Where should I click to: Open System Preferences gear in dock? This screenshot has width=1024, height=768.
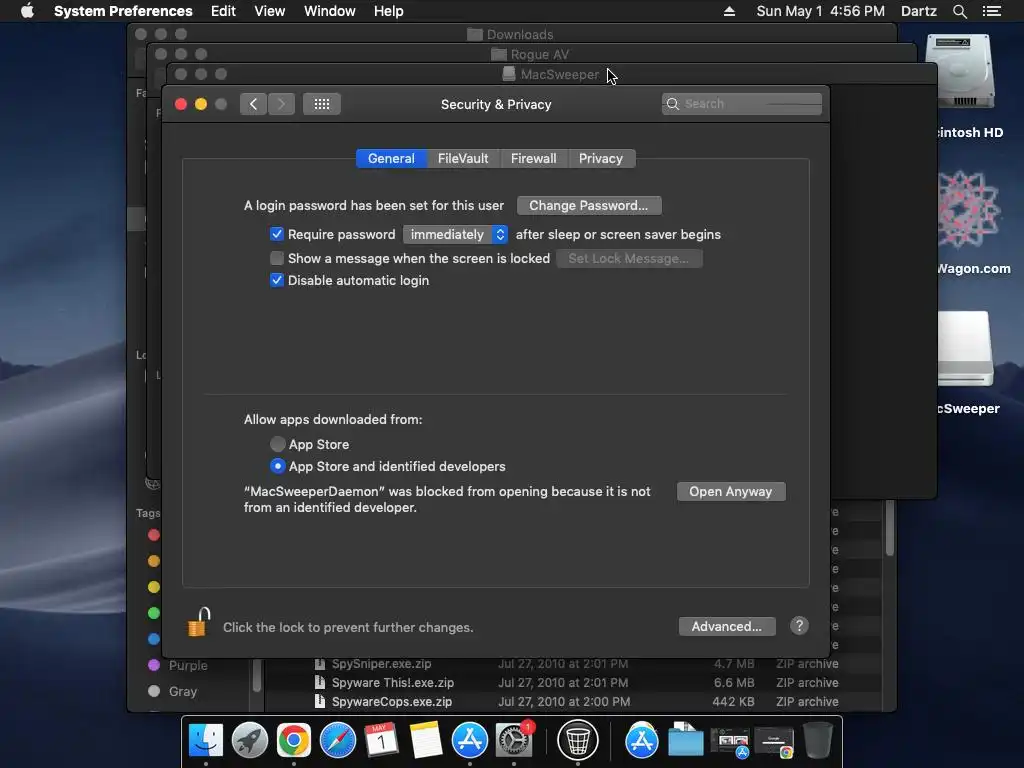point(514,741)
